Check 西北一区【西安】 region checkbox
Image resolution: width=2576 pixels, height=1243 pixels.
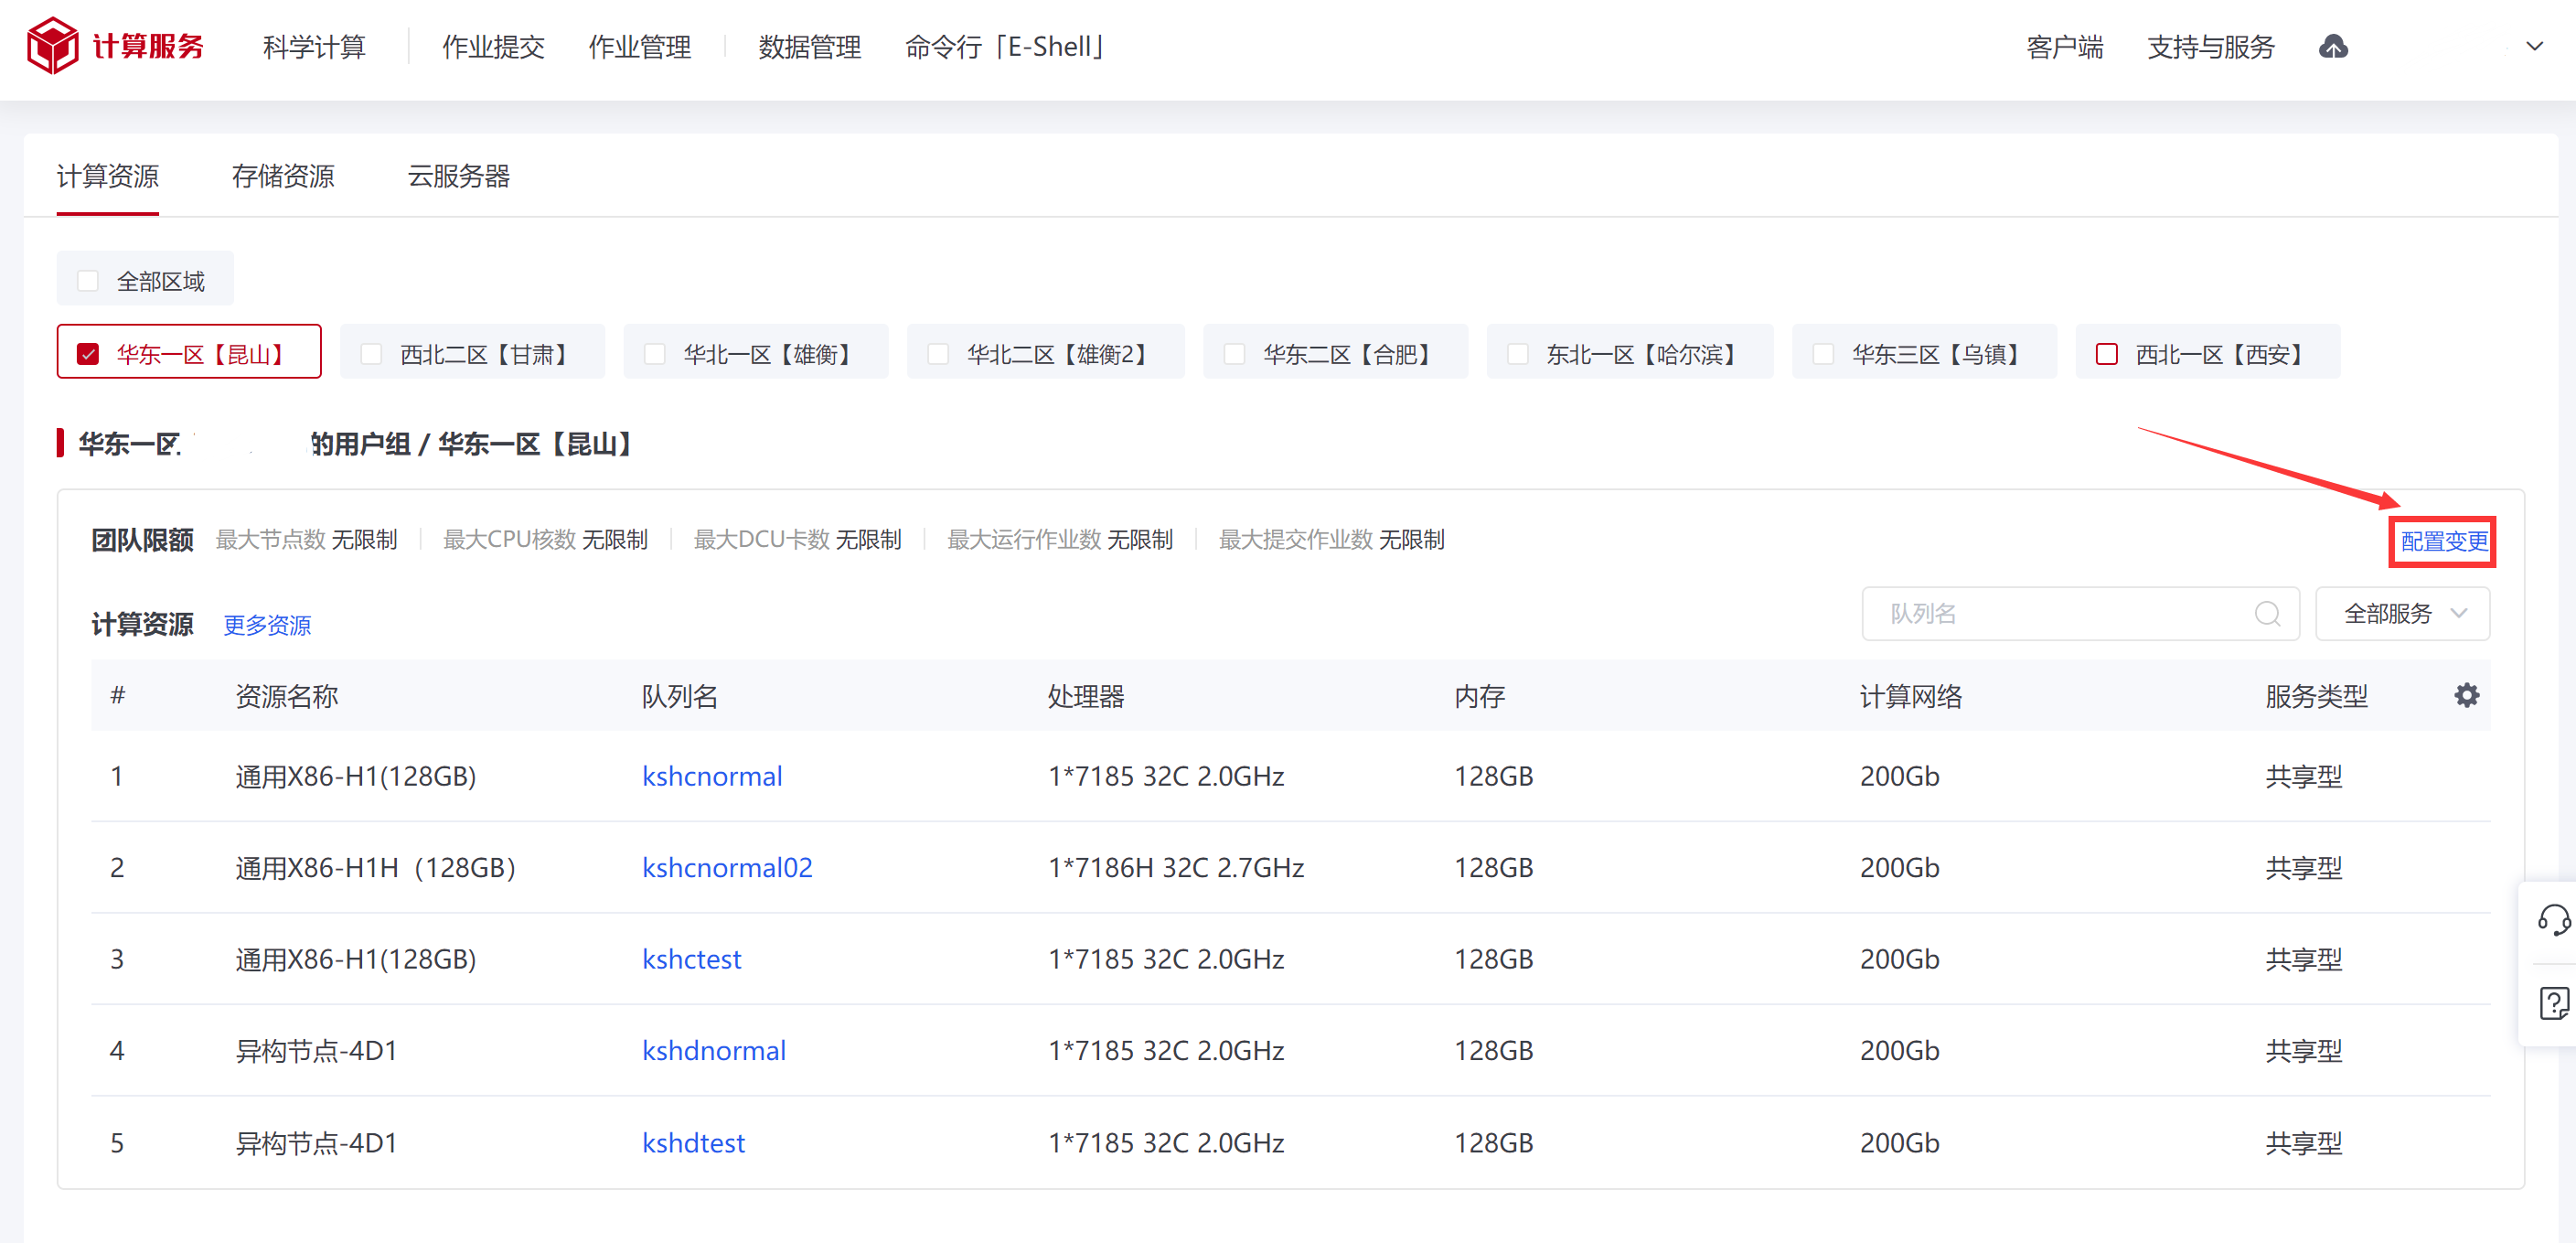click(2107, 354)
